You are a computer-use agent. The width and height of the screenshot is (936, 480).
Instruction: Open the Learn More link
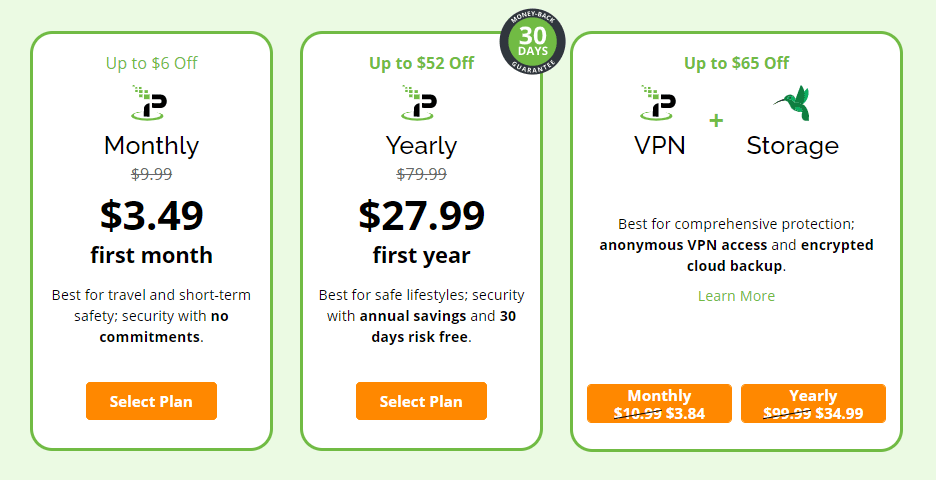click(736, 296)
